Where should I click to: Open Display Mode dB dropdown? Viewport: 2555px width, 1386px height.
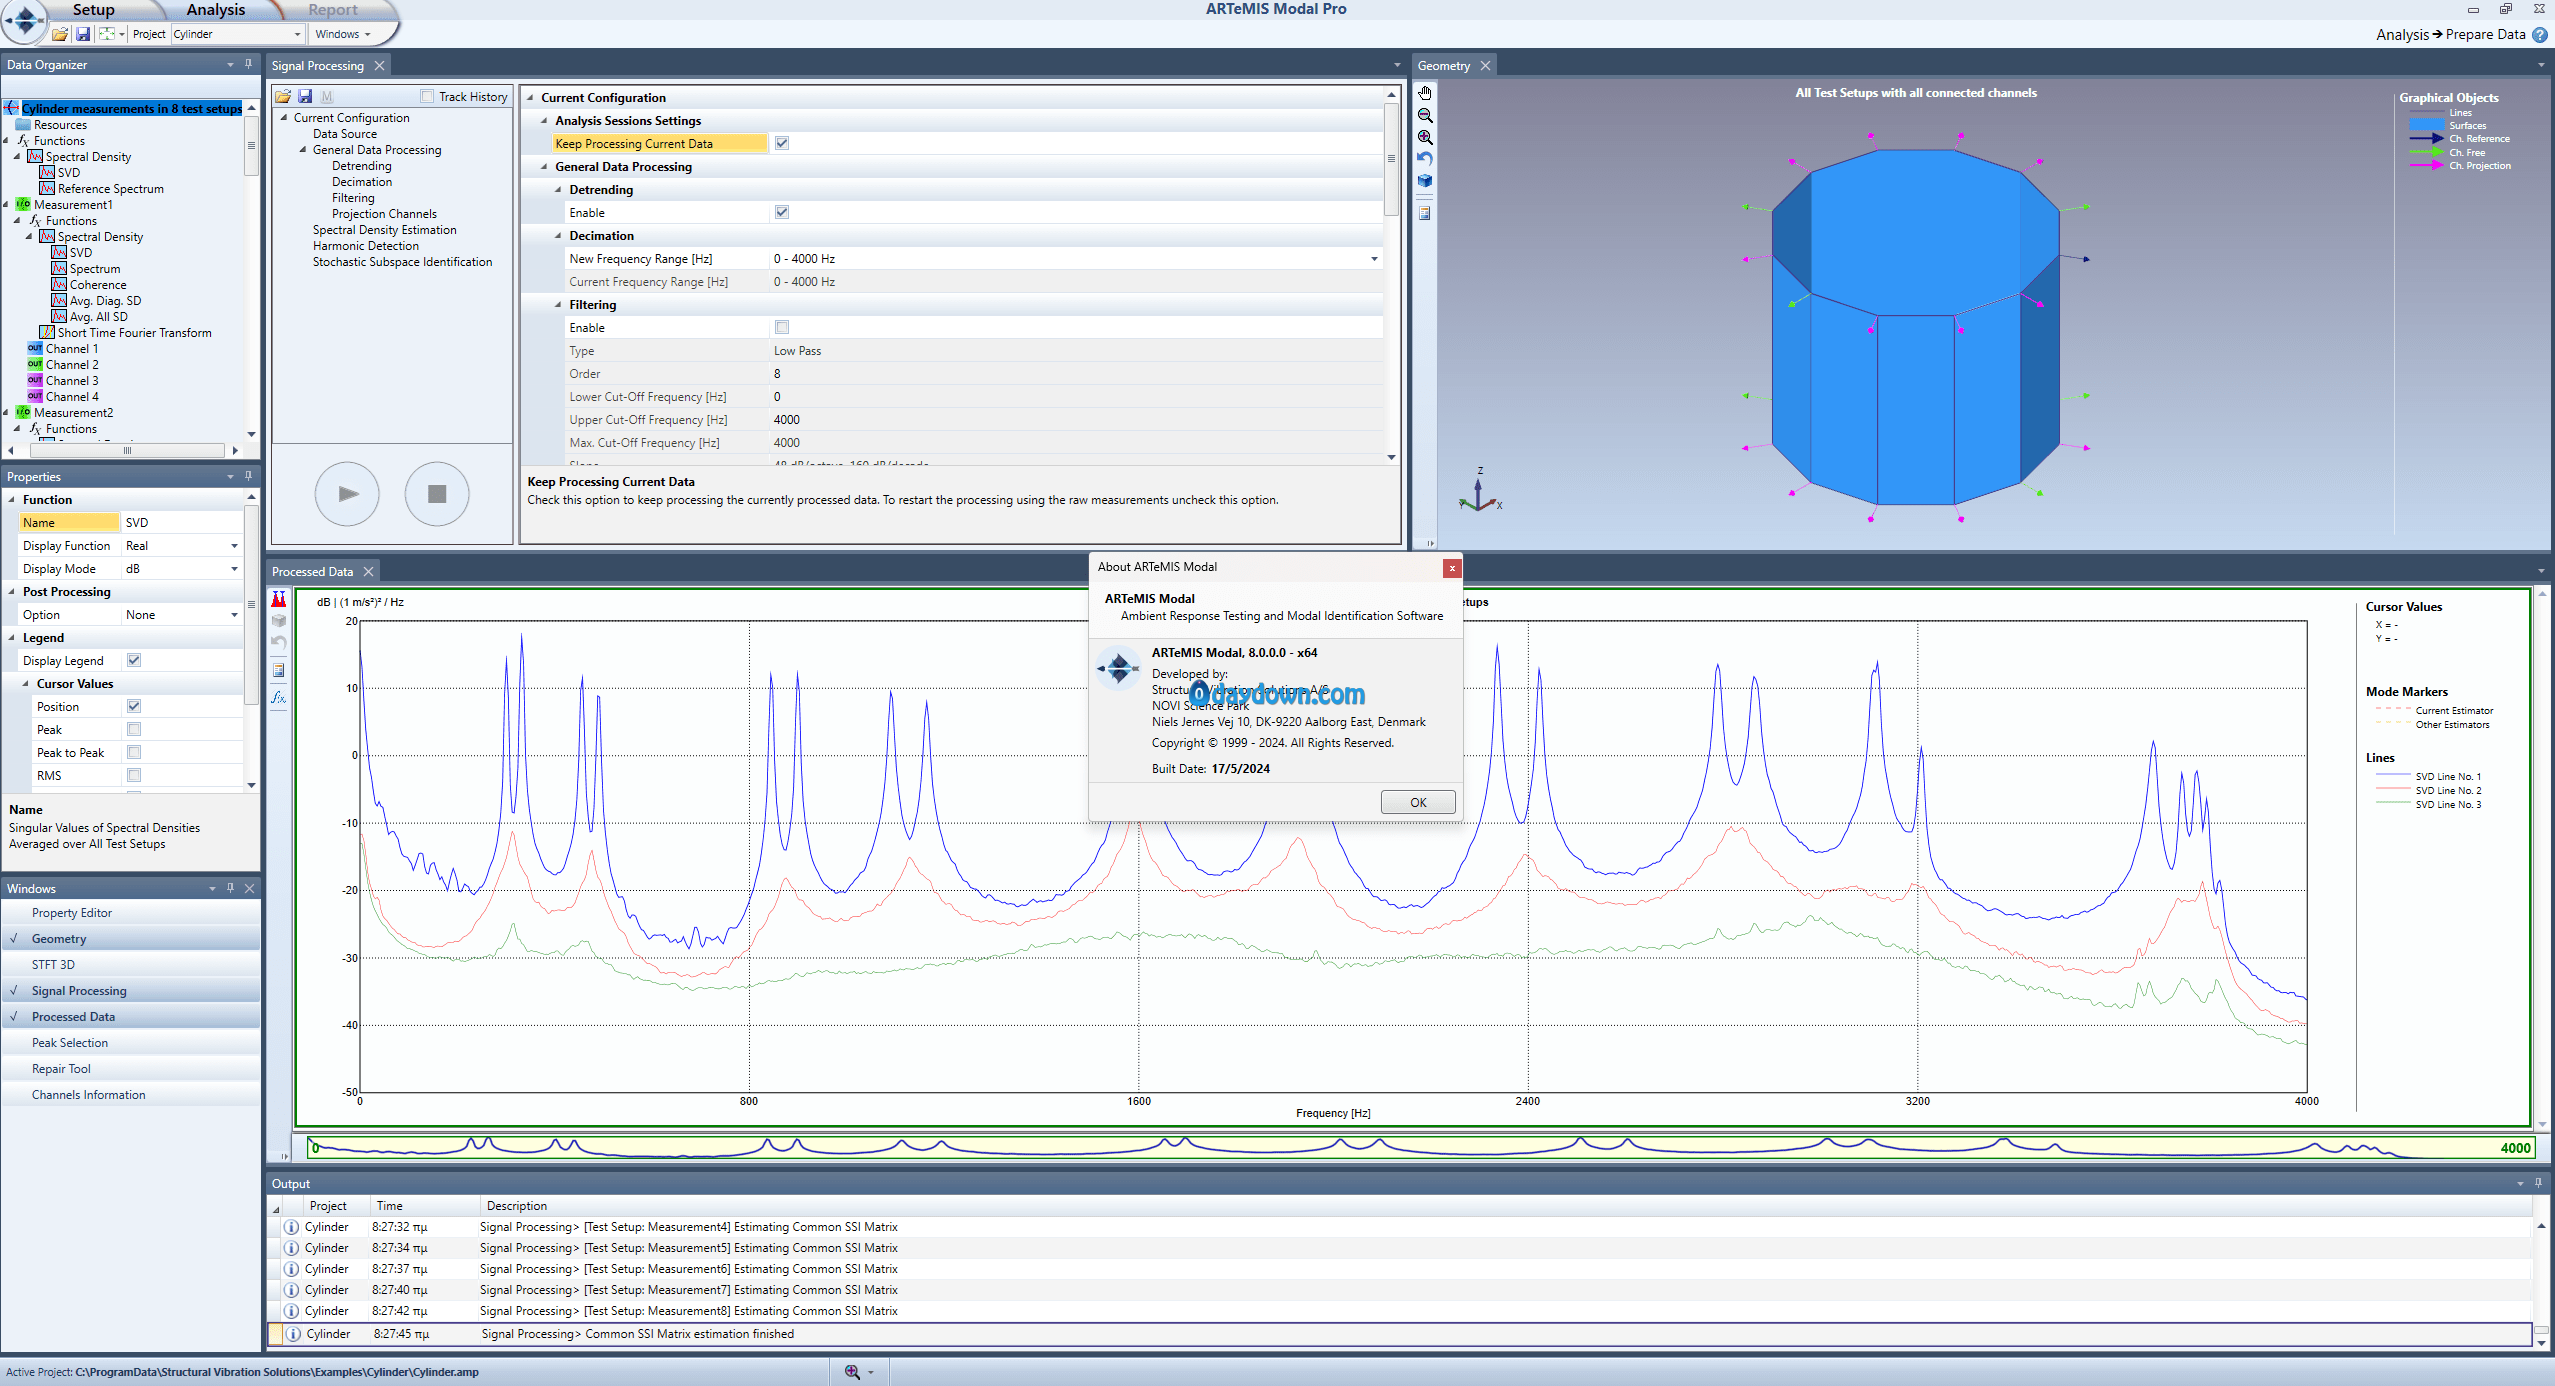[234, 569]
